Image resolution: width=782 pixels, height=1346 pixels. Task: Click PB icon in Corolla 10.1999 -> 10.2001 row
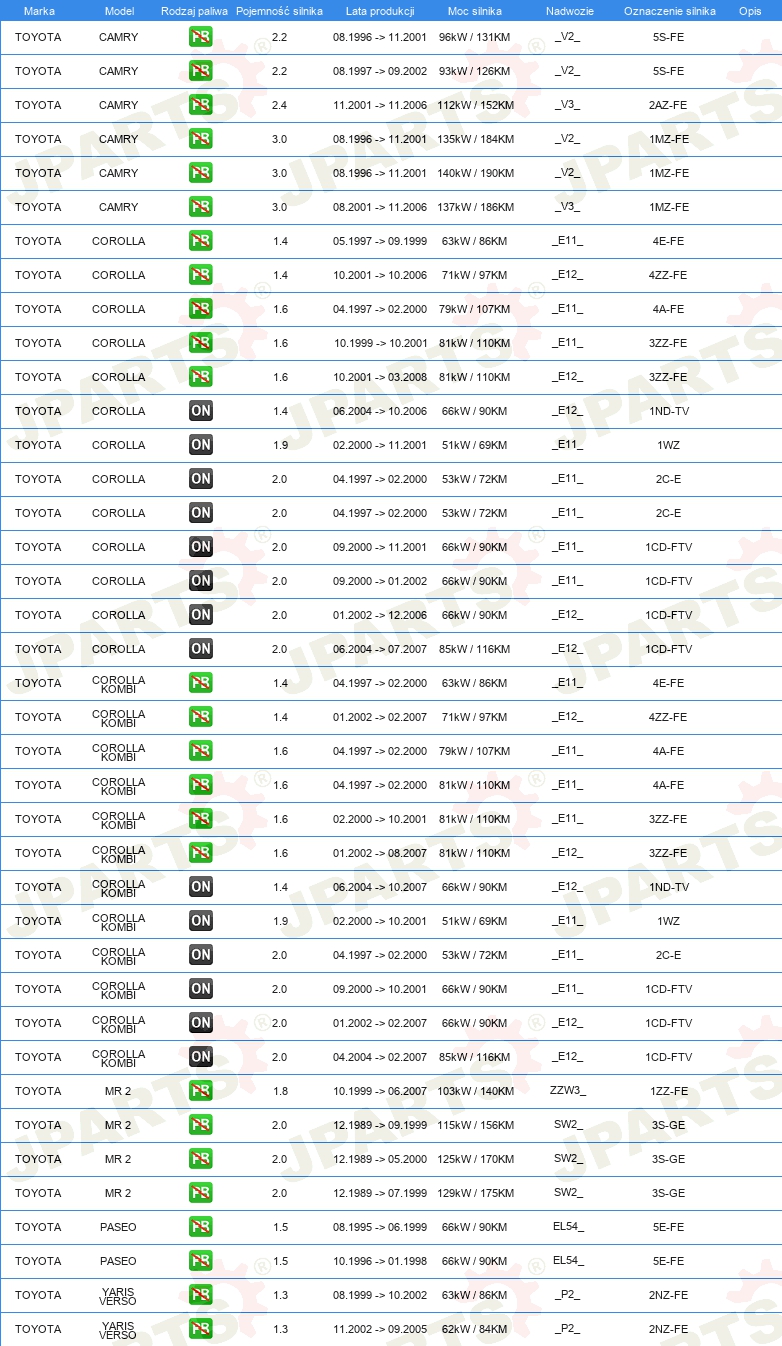200,343
